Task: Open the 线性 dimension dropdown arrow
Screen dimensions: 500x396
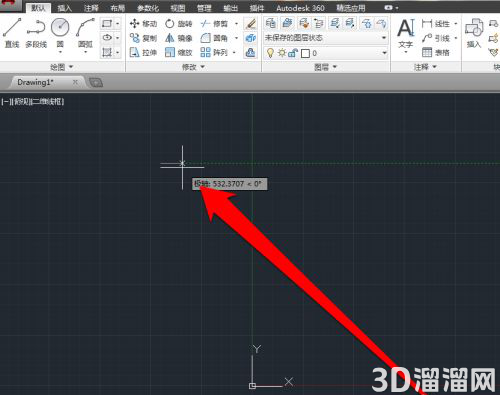Action: [456, 24]
